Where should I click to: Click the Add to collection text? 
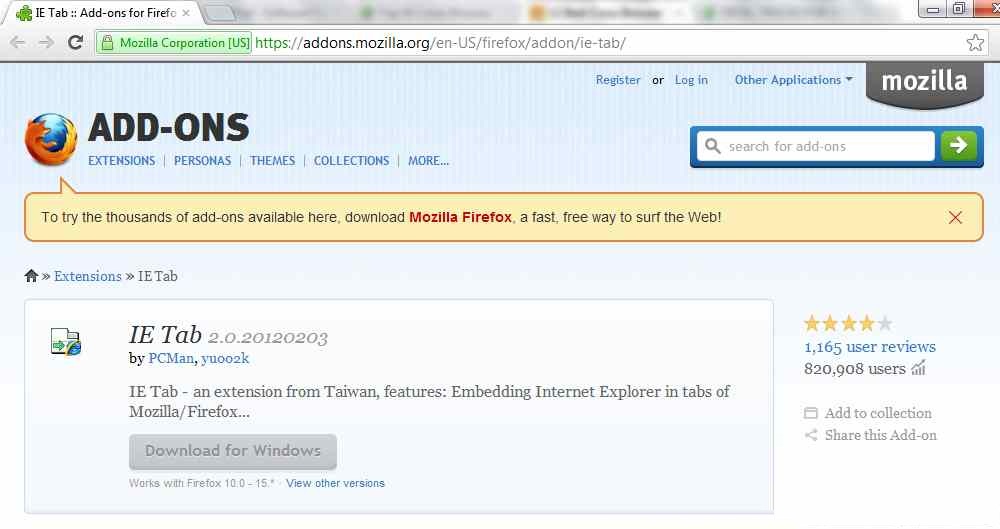(878, 413)
